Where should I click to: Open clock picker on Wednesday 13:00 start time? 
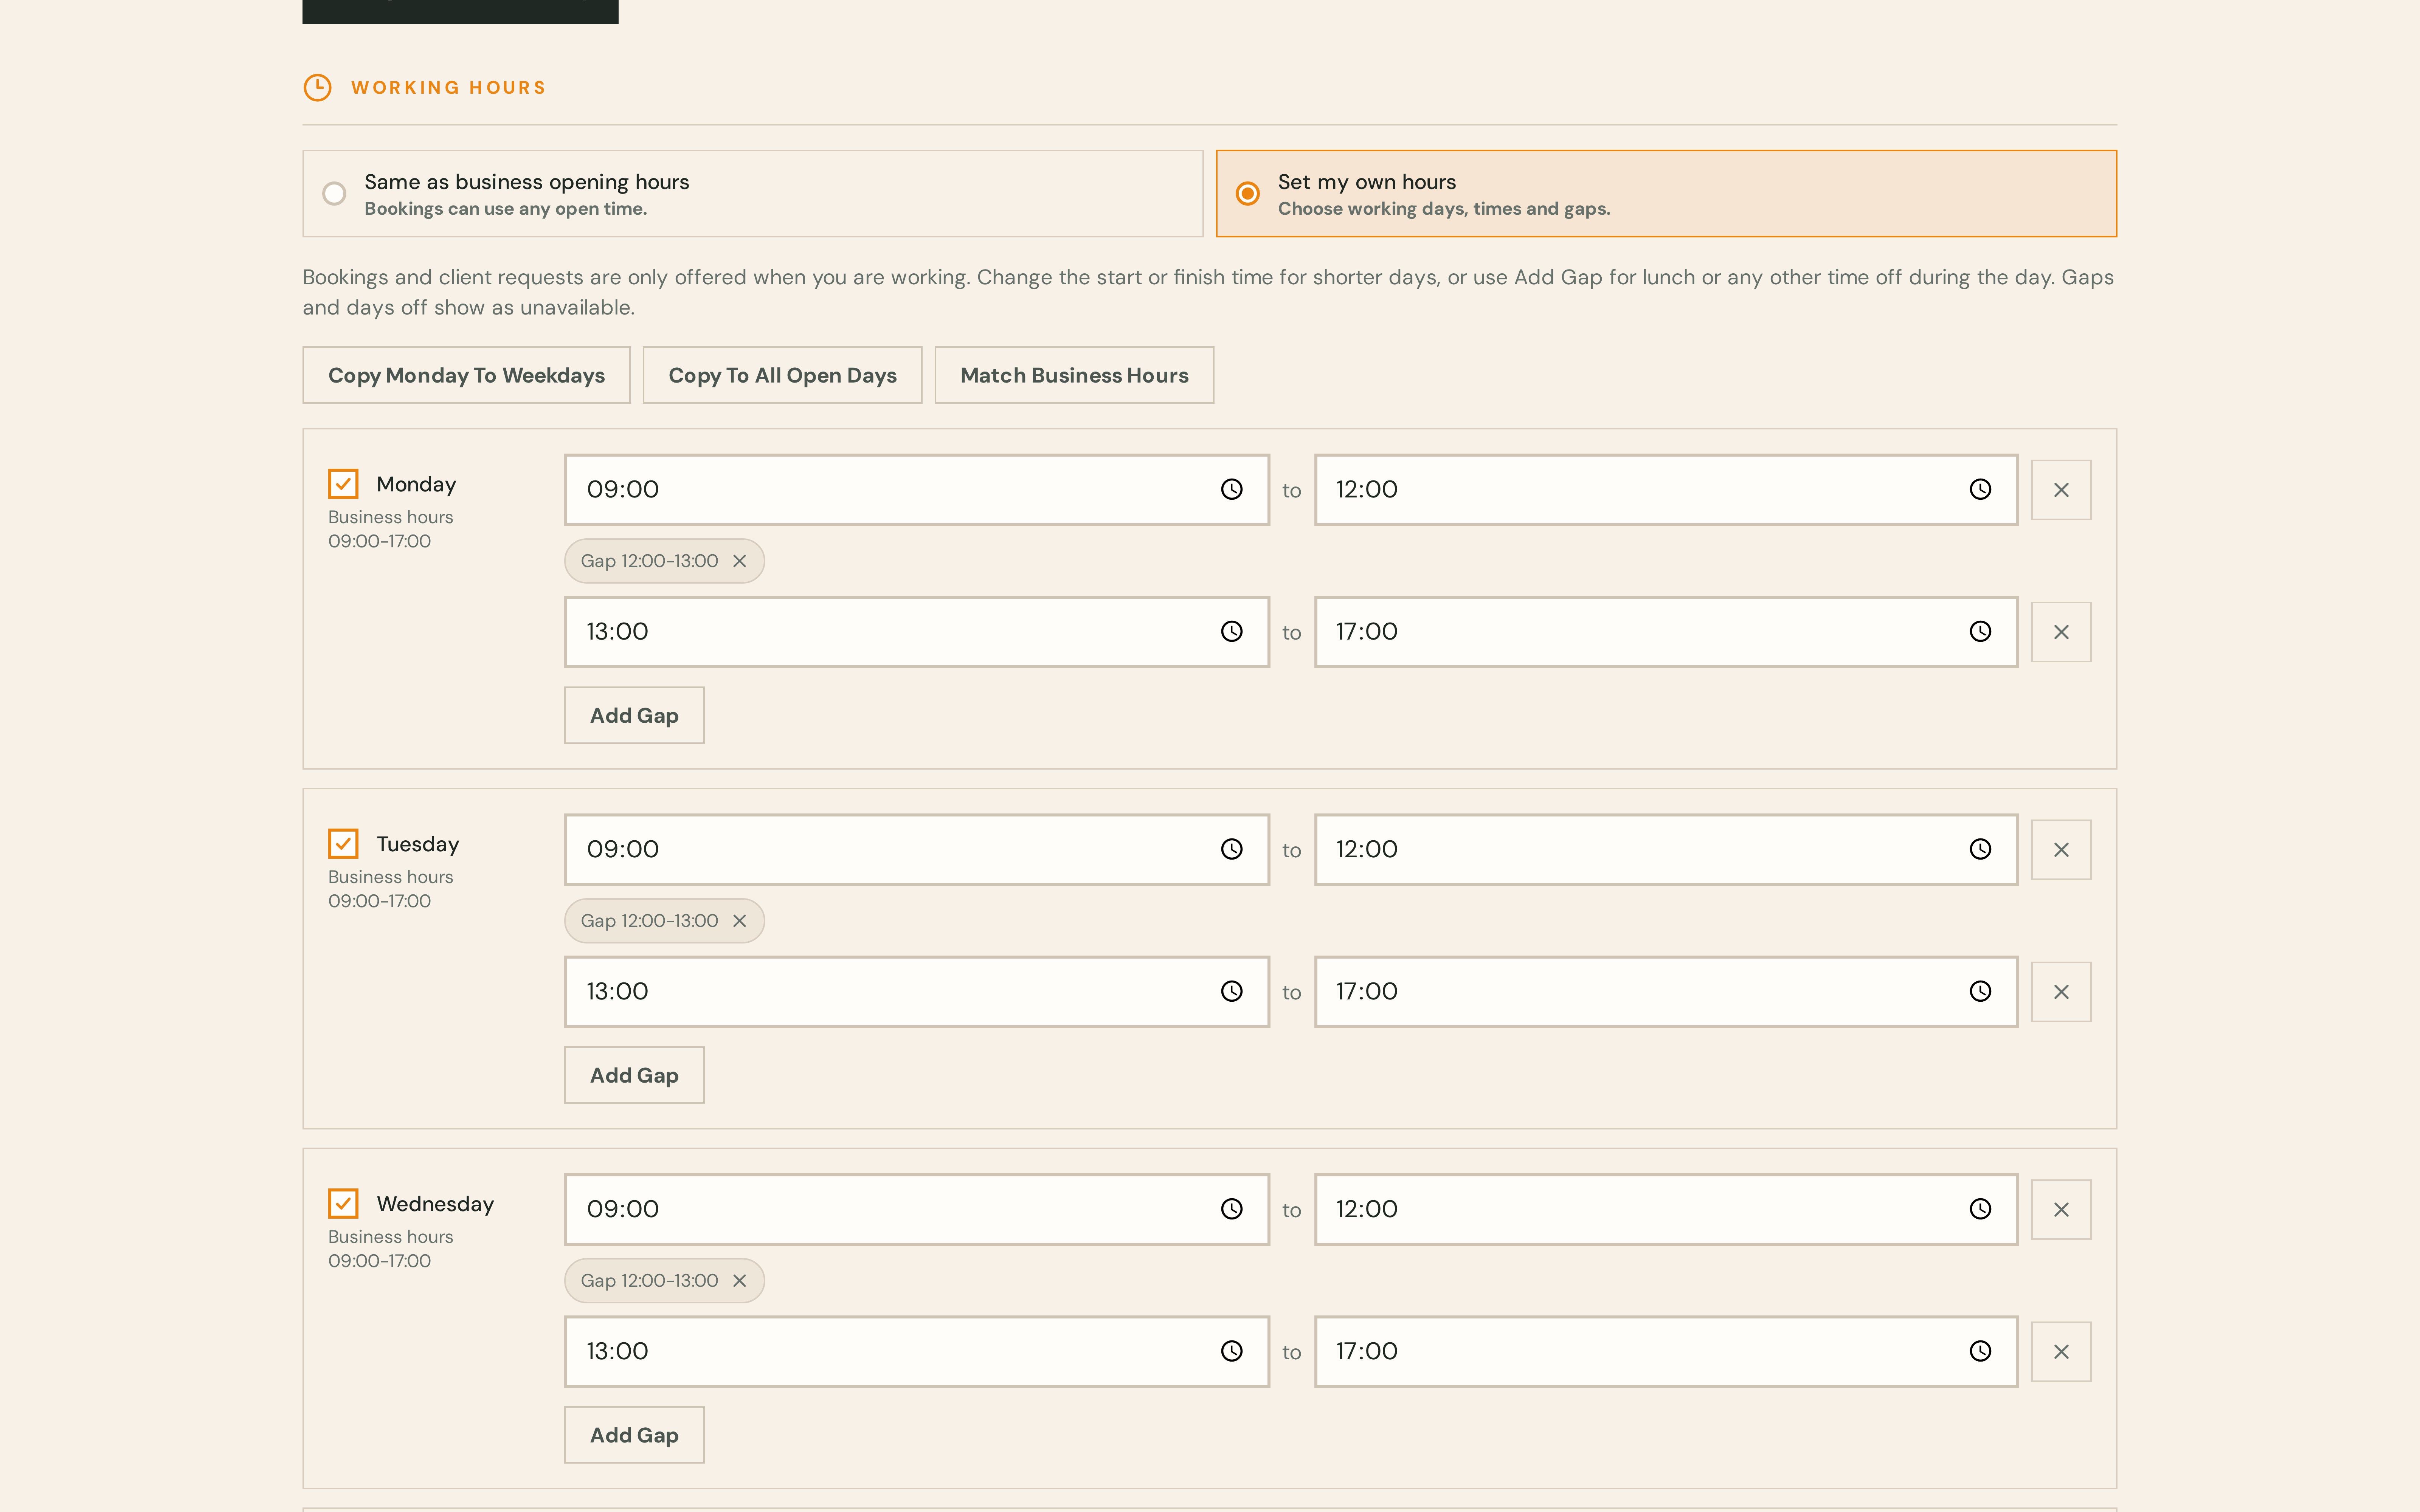pyautogui.click(x=1231, y=1351)
